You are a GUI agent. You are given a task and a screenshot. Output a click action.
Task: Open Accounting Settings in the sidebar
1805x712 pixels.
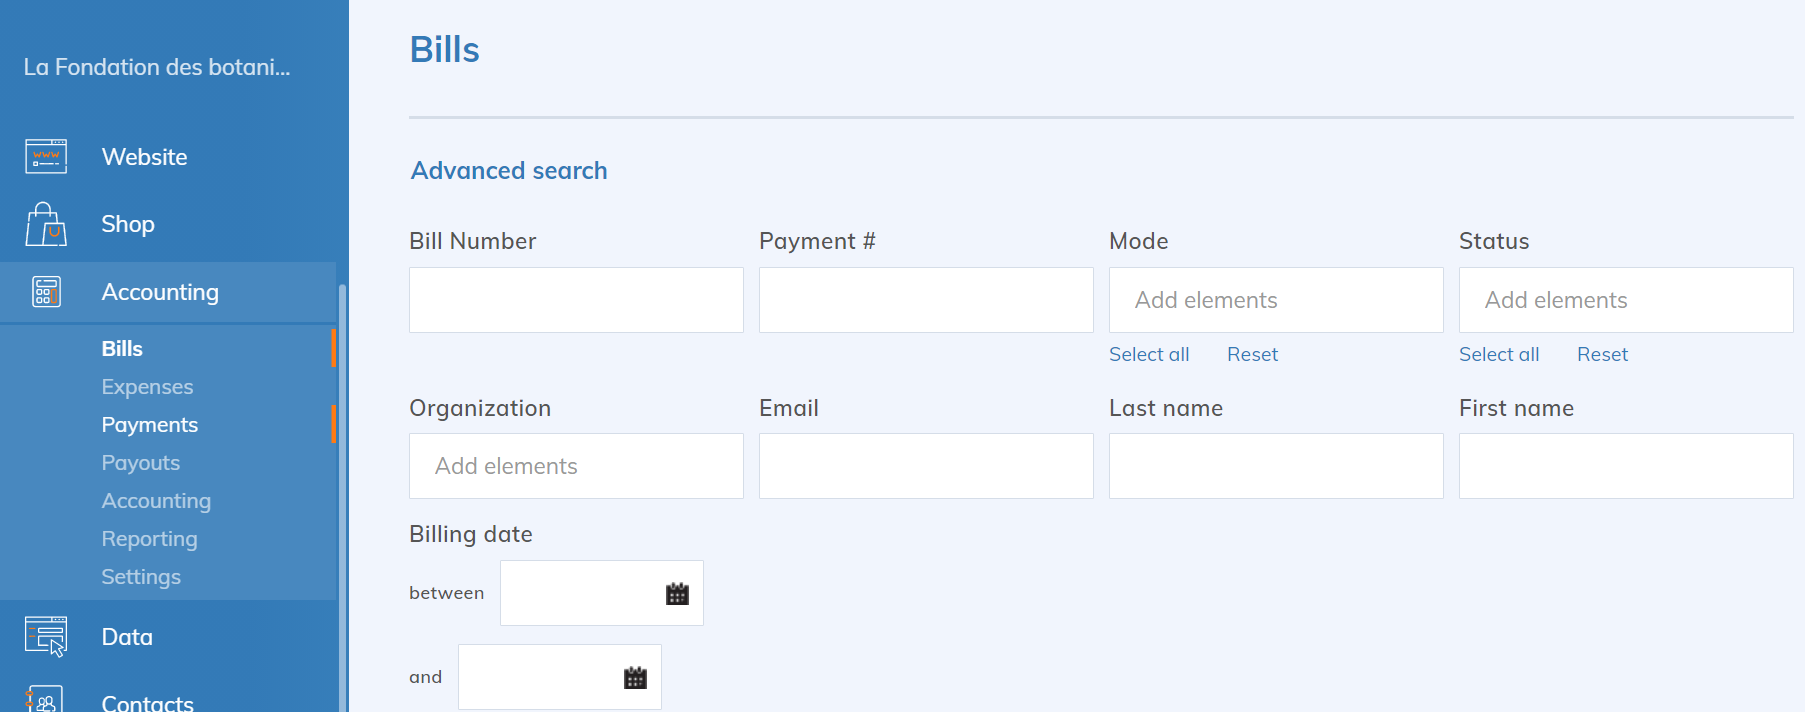tap(141, 577)
